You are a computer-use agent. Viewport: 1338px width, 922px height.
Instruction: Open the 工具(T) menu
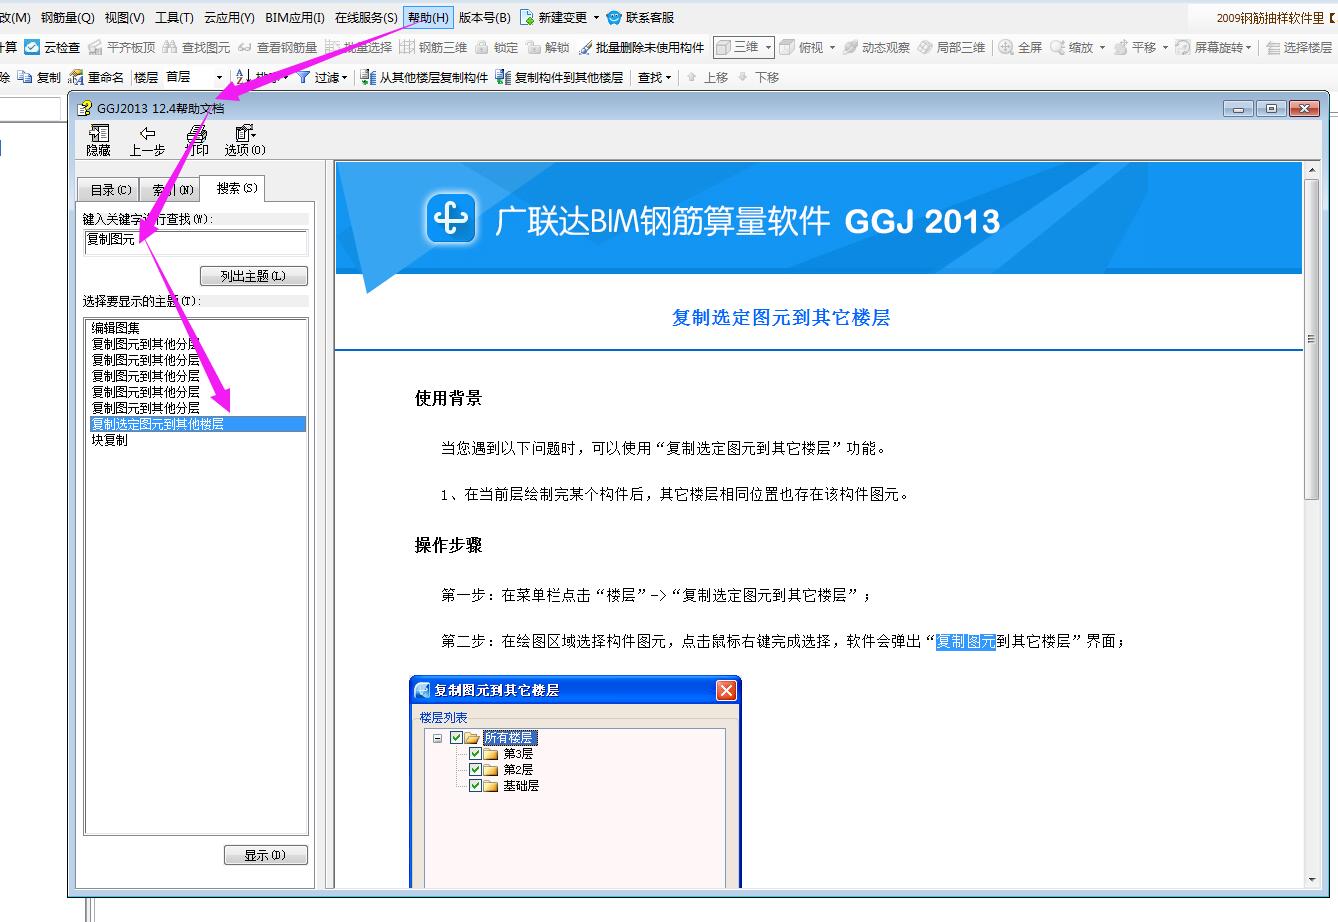[x=174, y=17]
